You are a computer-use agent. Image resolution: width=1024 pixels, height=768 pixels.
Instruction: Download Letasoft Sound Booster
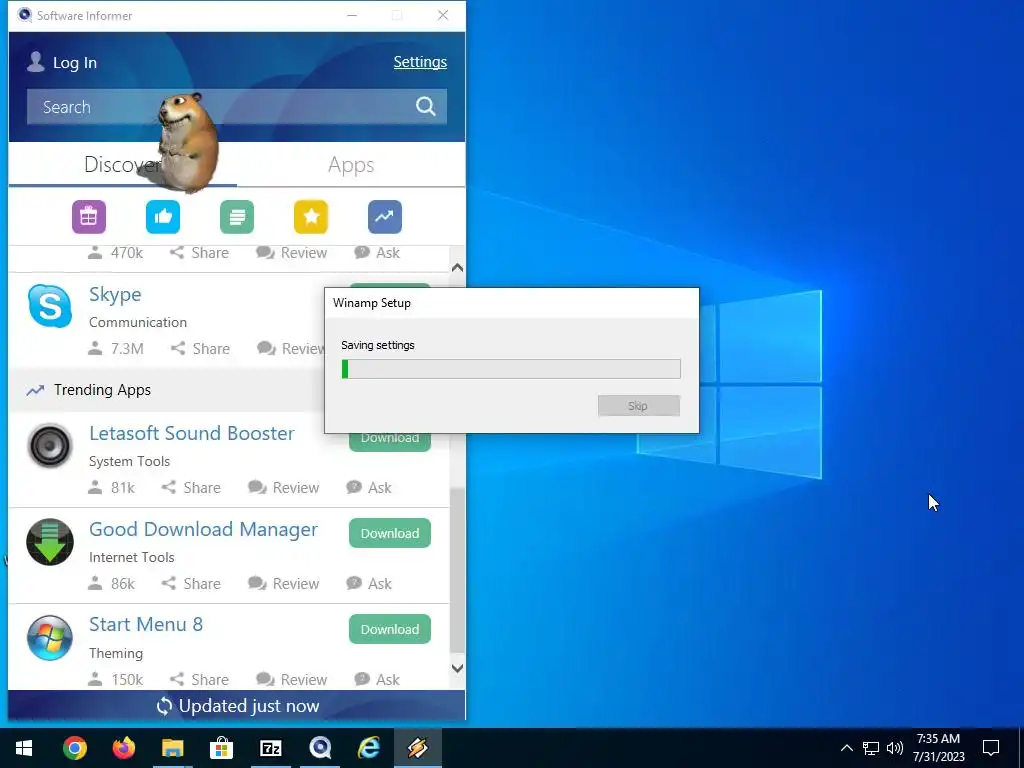coord(390,440)
